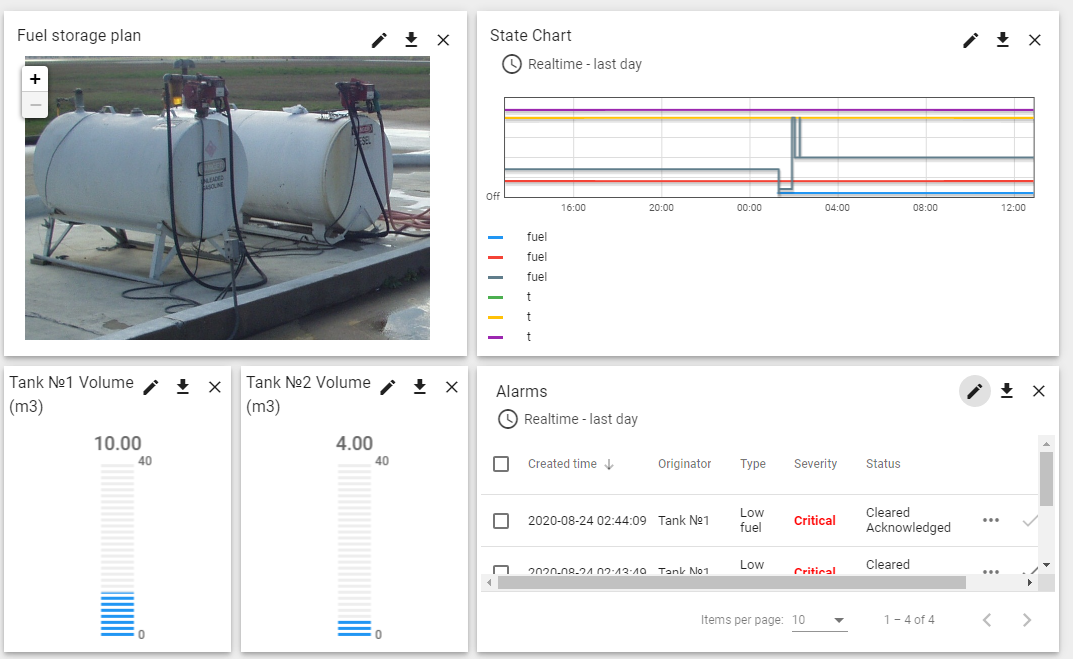Image resolution: width=1073 pixels, height=659 pixels.
Task: Toggle the select-all alarms checkbox
Action: (502, 464)
